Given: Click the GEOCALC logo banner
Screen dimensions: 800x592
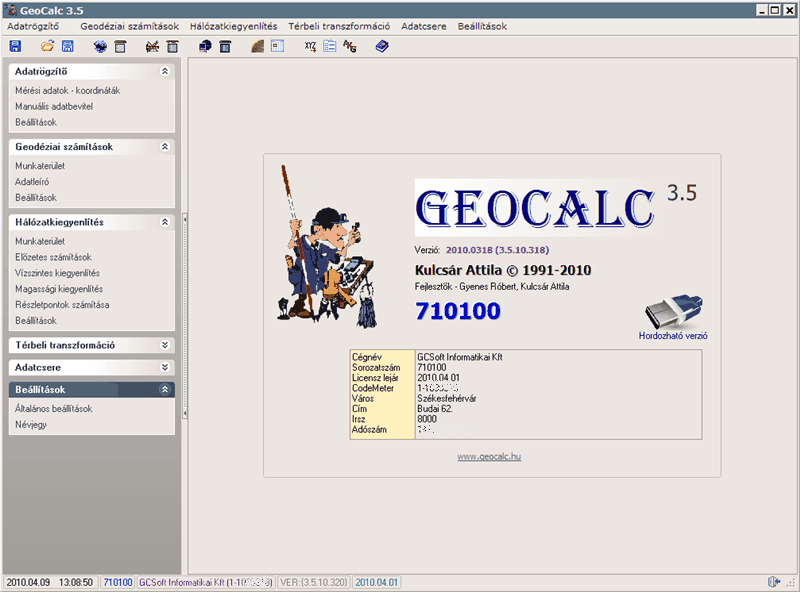Looking at the screenshot, I should 535,207.
